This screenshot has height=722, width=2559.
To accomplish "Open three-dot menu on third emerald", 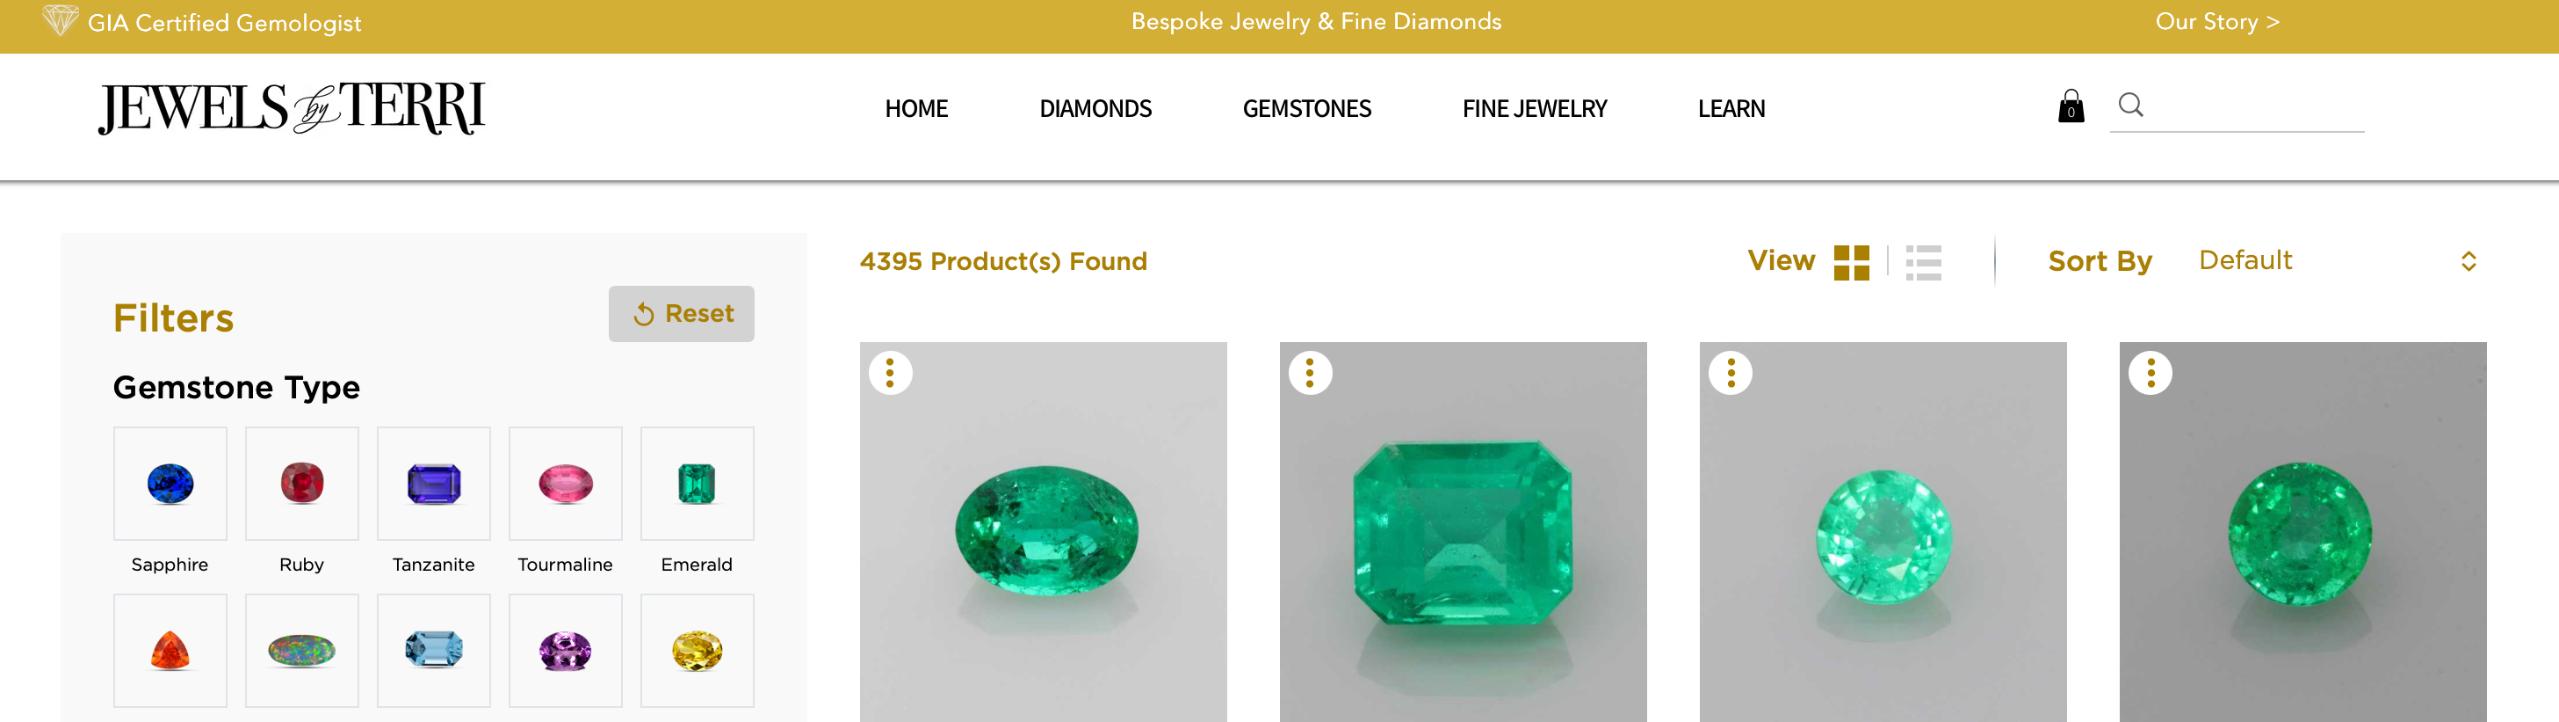I will click(x=1730, y=373).
